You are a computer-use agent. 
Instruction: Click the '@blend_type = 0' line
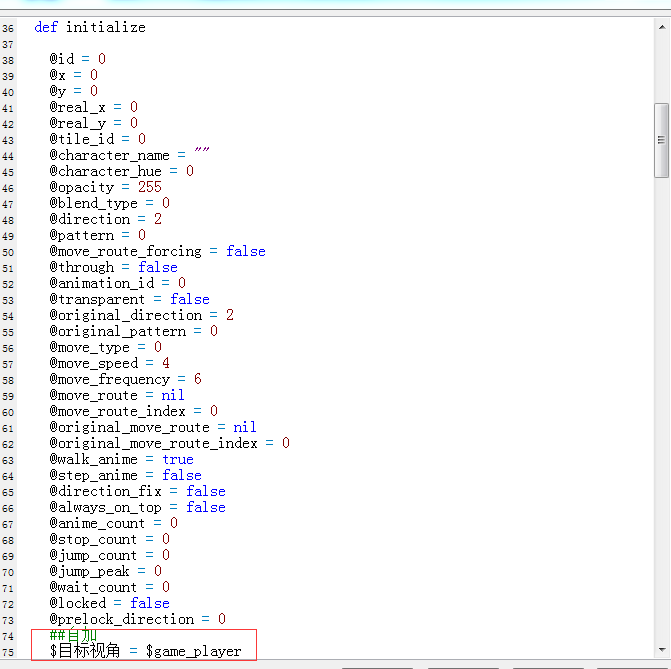point(110,203)
